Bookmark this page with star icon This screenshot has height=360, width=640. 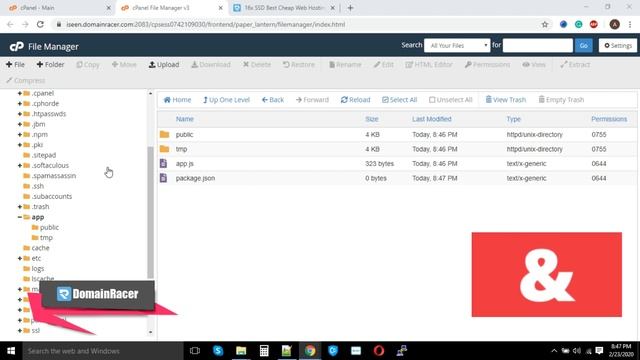pos(544,24)
